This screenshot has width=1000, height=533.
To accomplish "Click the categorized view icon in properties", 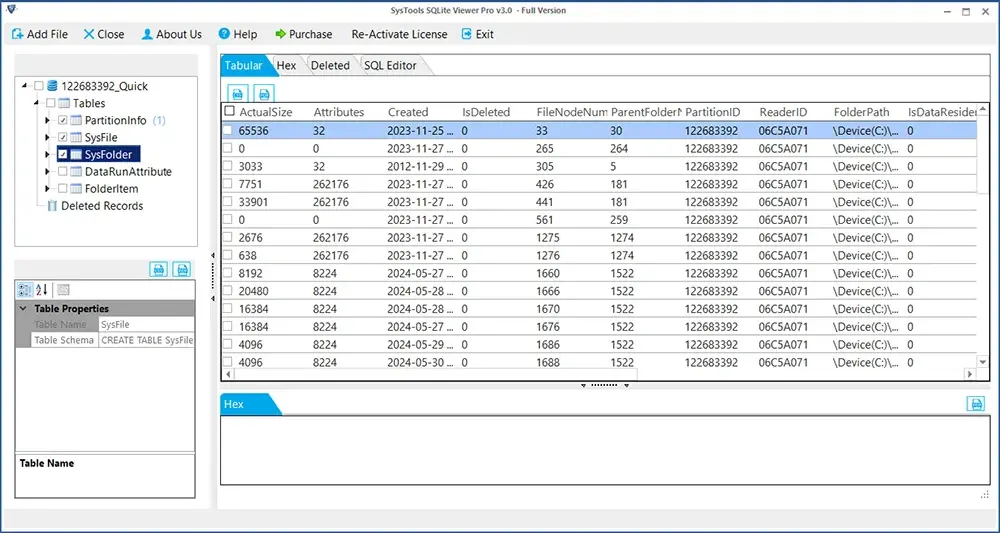I will click(25, 290).
